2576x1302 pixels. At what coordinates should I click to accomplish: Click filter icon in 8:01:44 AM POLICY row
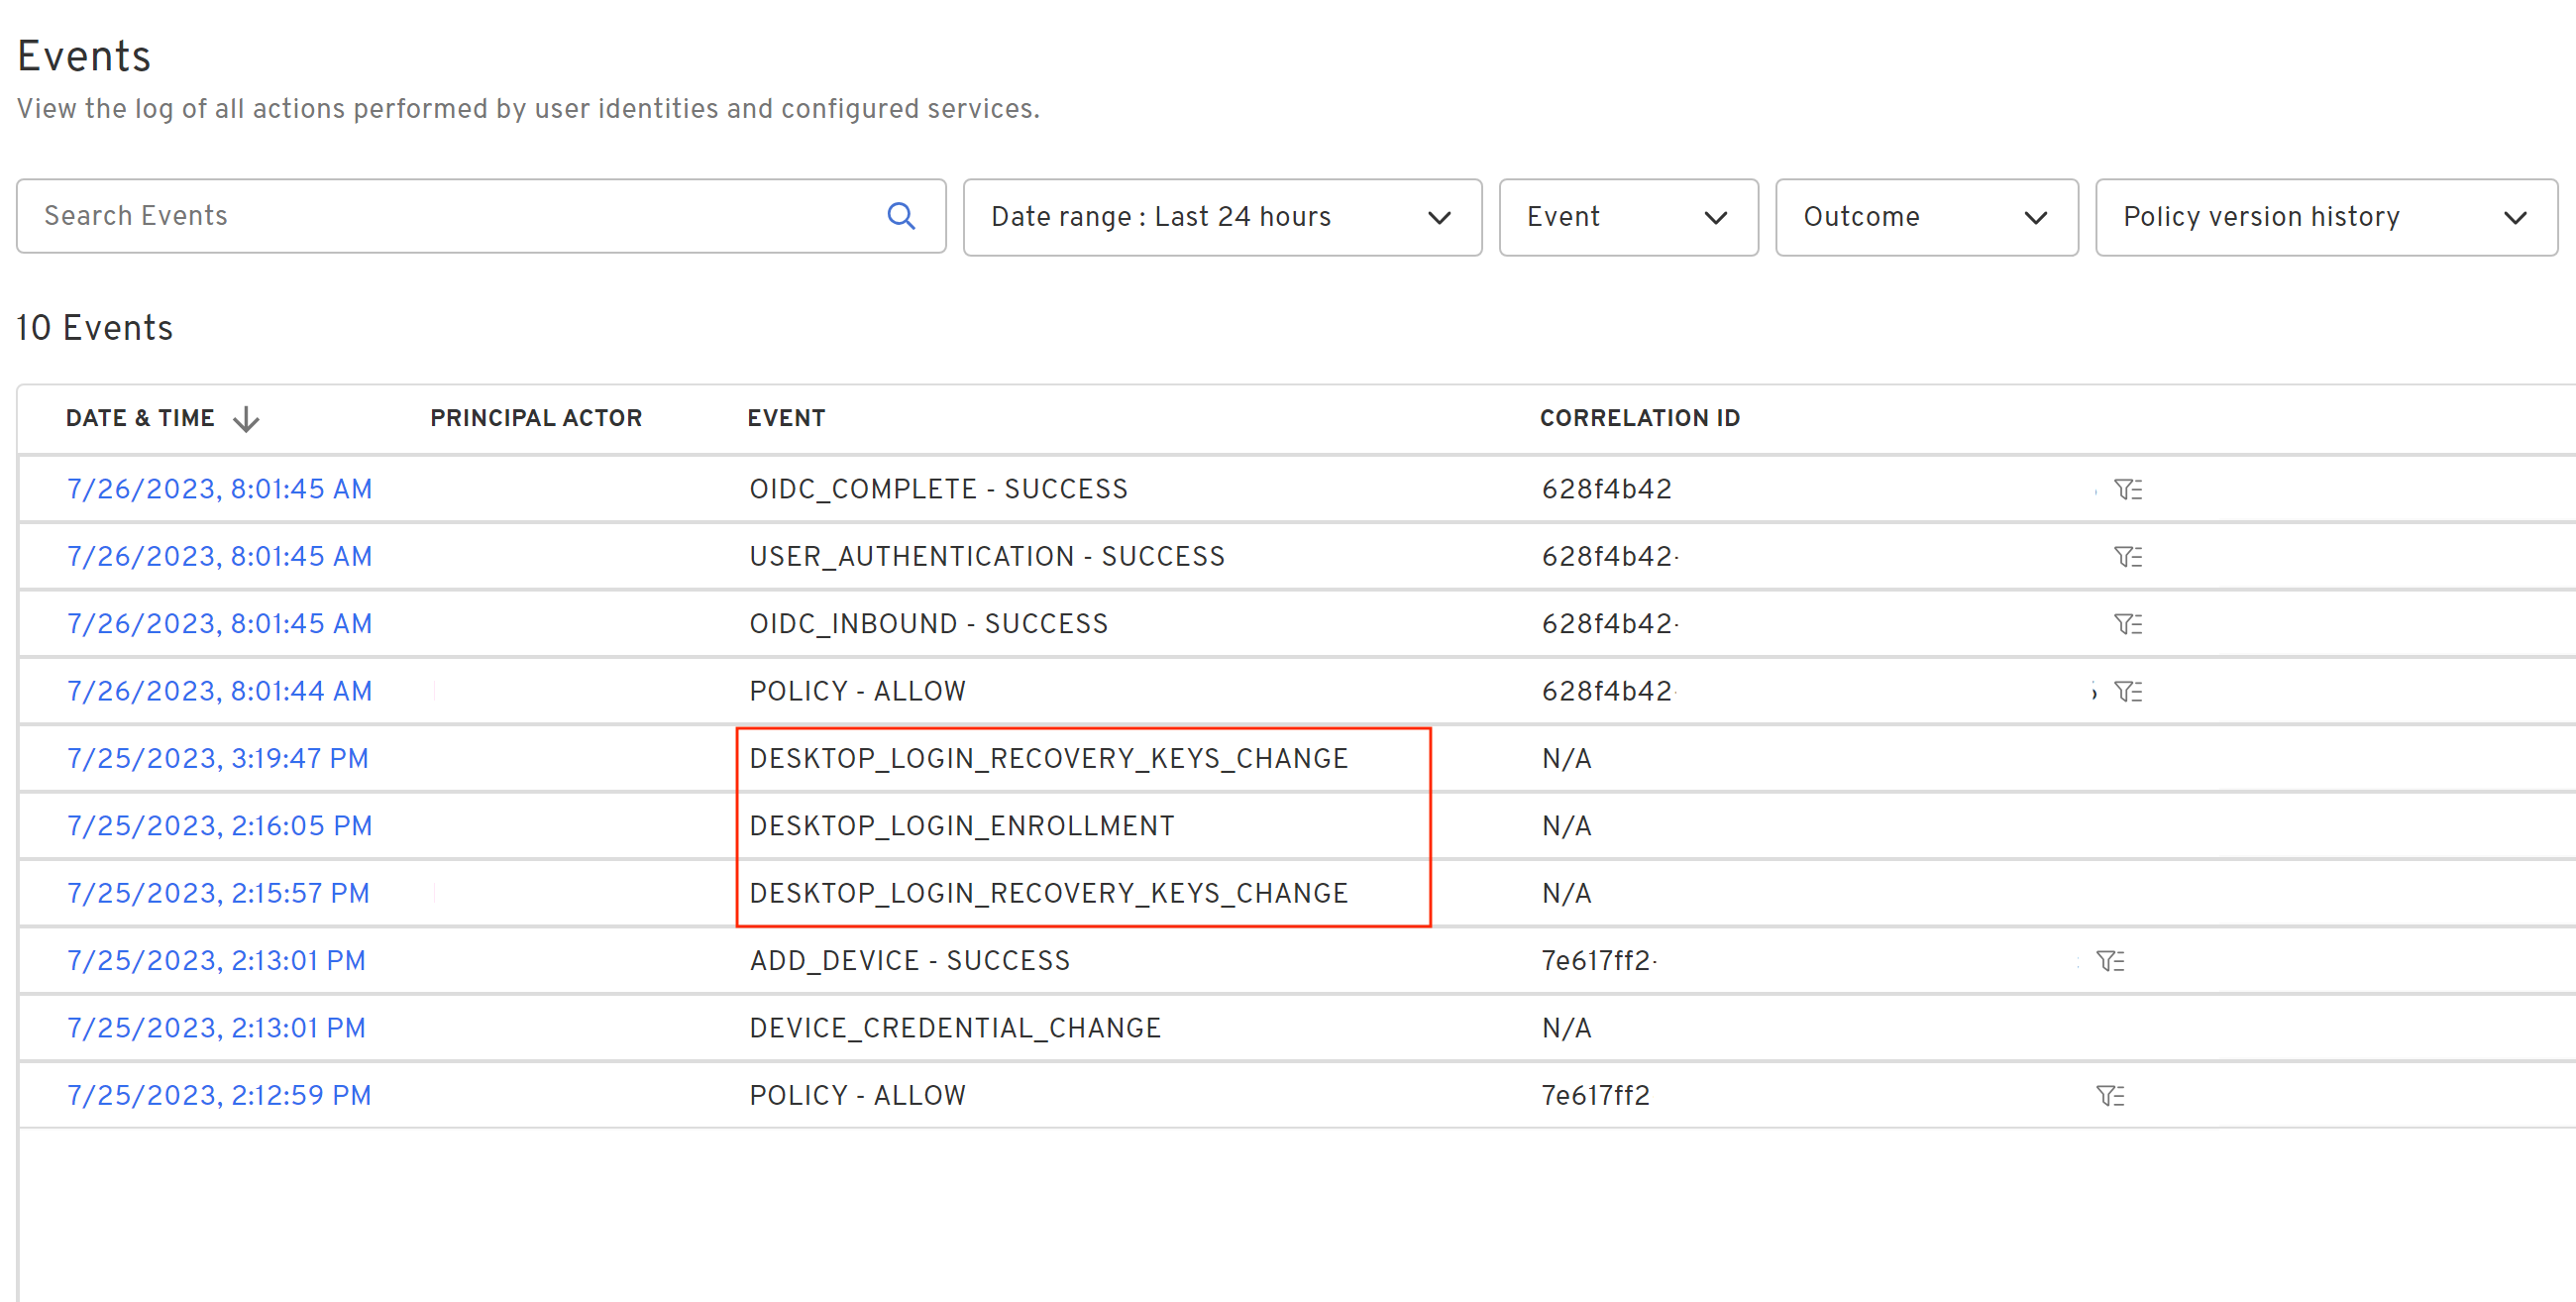(x=2127, y=691)
